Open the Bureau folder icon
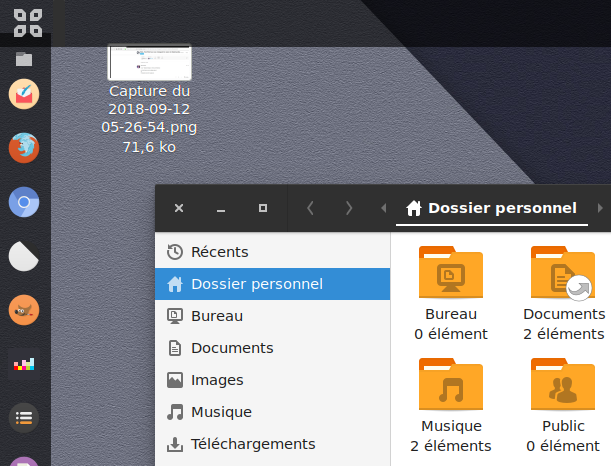 click(x=450, y=275)
